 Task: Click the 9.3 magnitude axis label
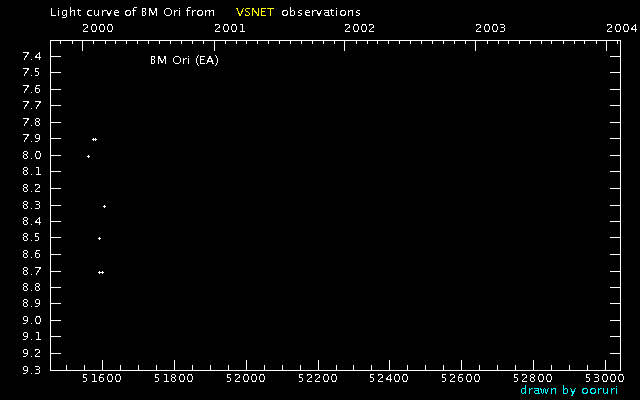pyautogui.click(x=31, y=369)
